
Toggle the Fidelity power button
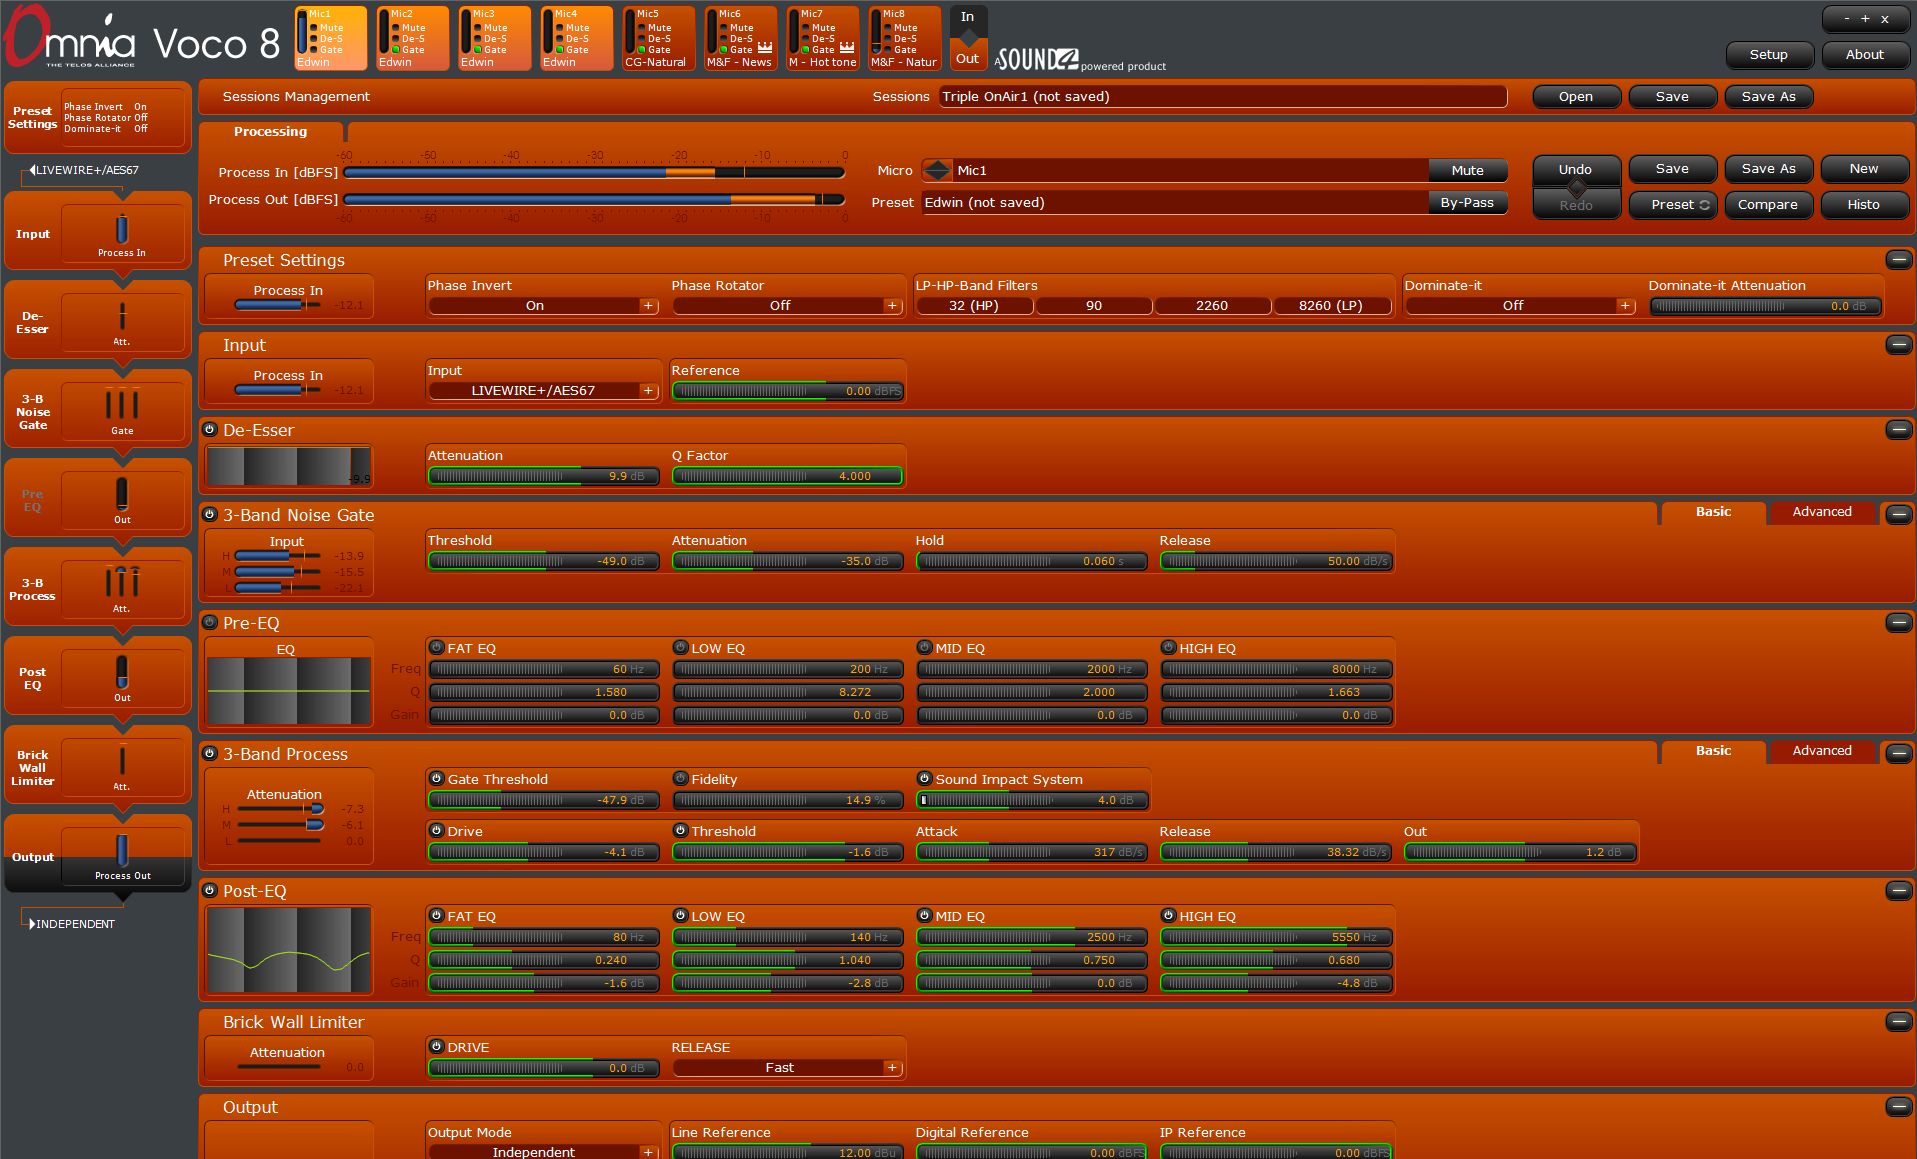tap(680, 779)
